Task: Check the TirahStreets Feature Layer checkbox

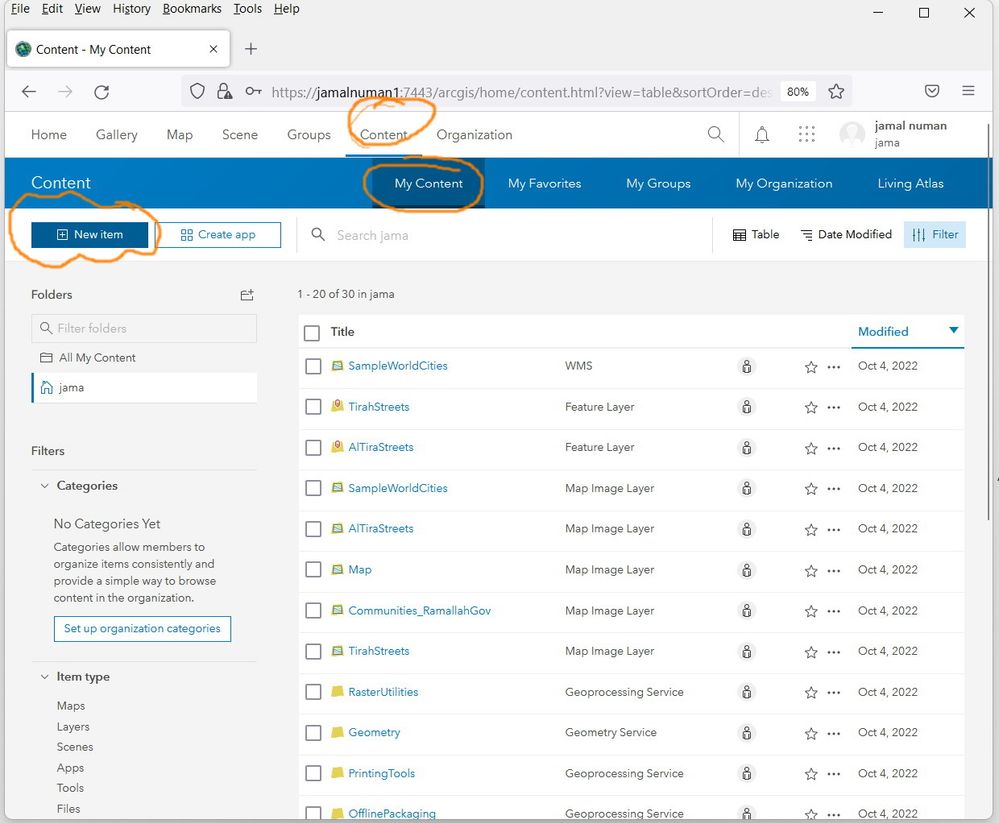Action: pyautogui.click(x=313, y=407)
